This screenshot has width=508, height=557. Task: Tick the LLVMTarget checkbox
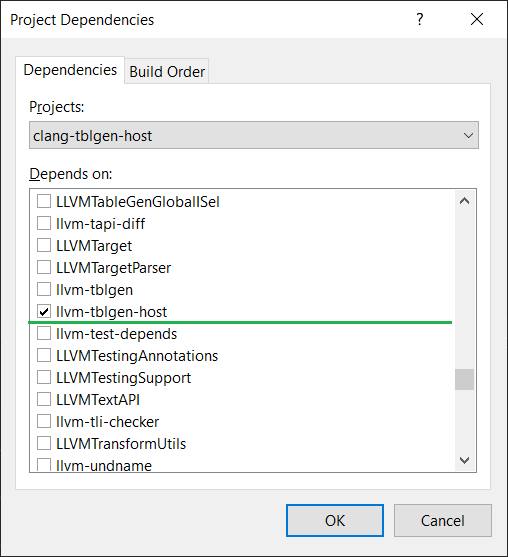tap(44, 245)
